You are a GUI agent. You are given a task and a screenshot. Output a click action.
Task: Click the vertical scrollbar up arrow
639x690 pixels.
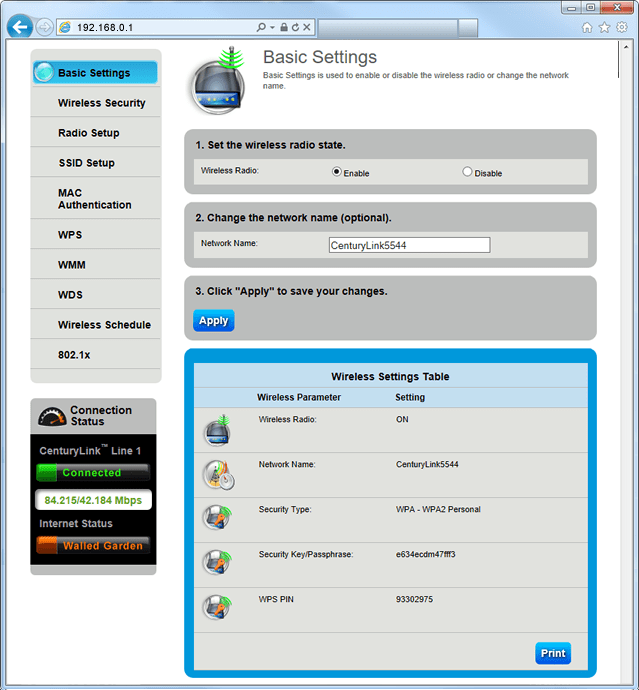pos(626,47)
